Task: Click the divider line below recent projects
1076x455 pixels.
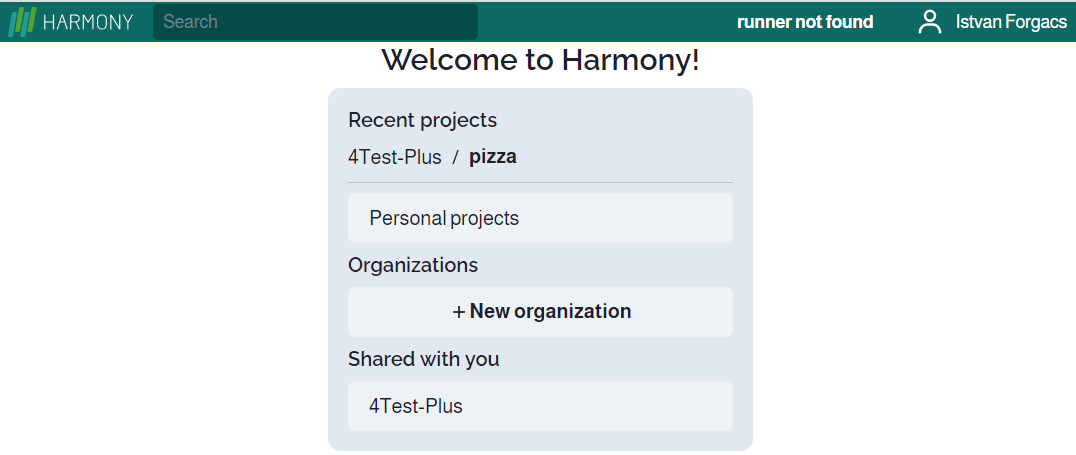Action: click(x=540, y=183)
